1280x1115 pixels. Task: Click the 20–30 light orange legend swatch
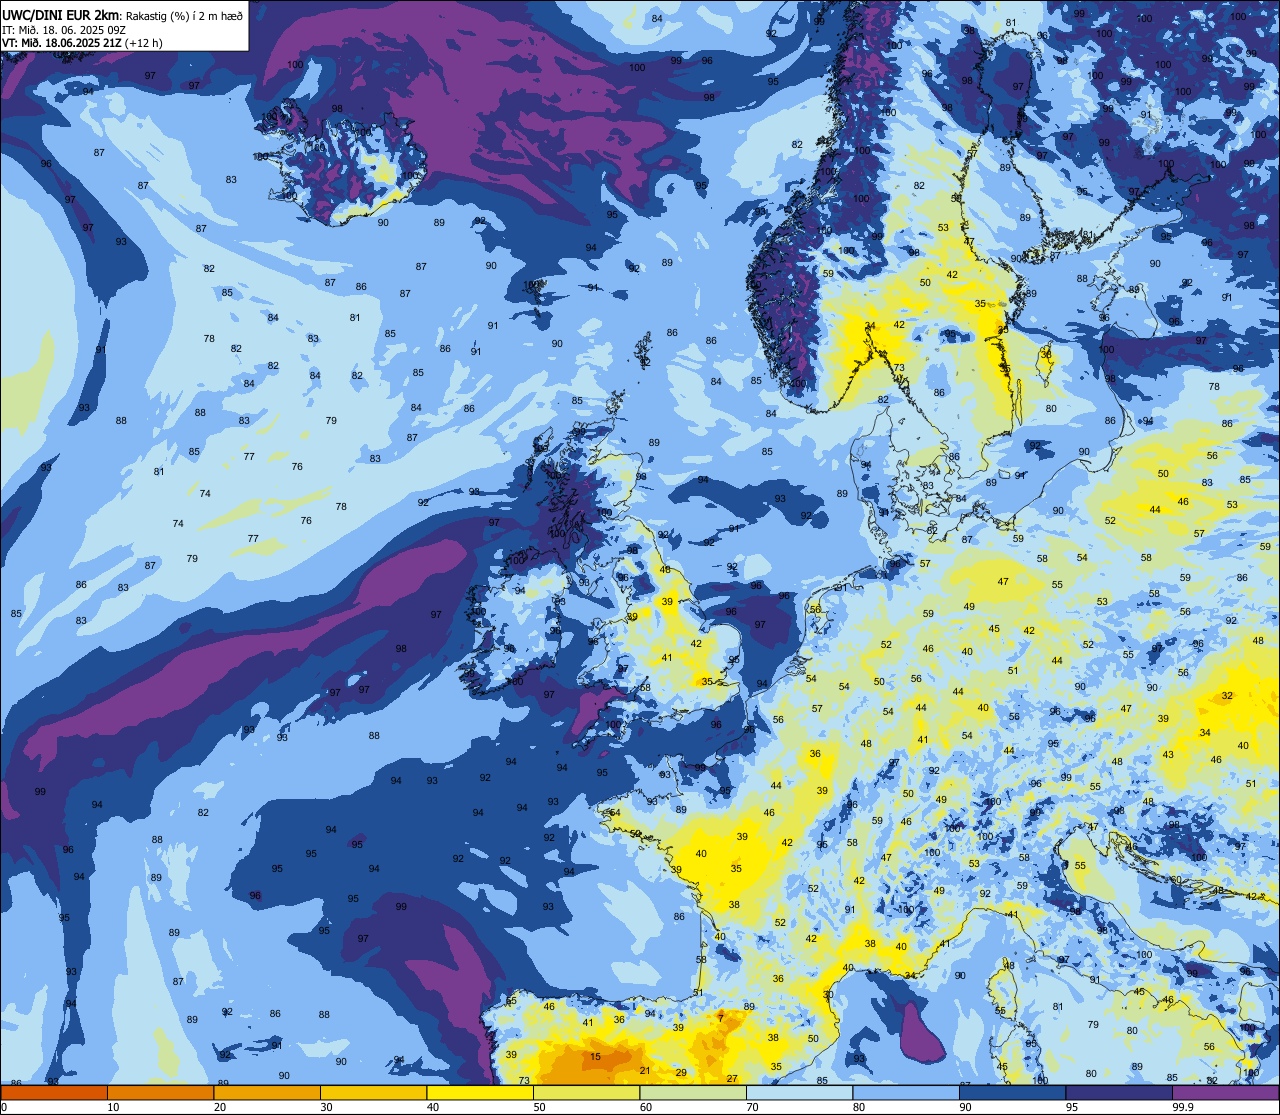[x=267, y=1092]
